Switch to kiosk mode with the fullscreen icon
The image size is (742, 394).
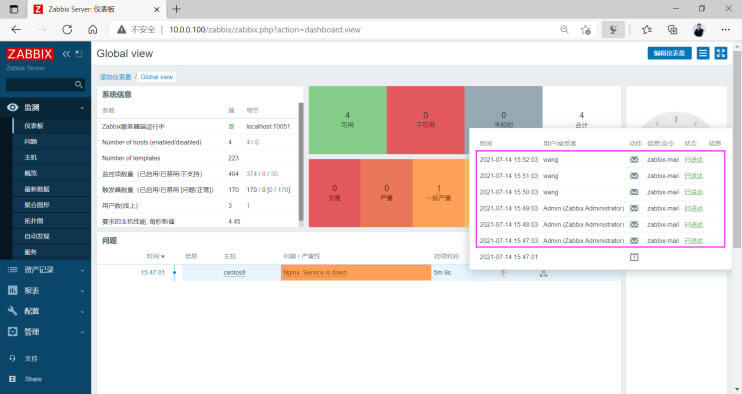coord(721,53)
